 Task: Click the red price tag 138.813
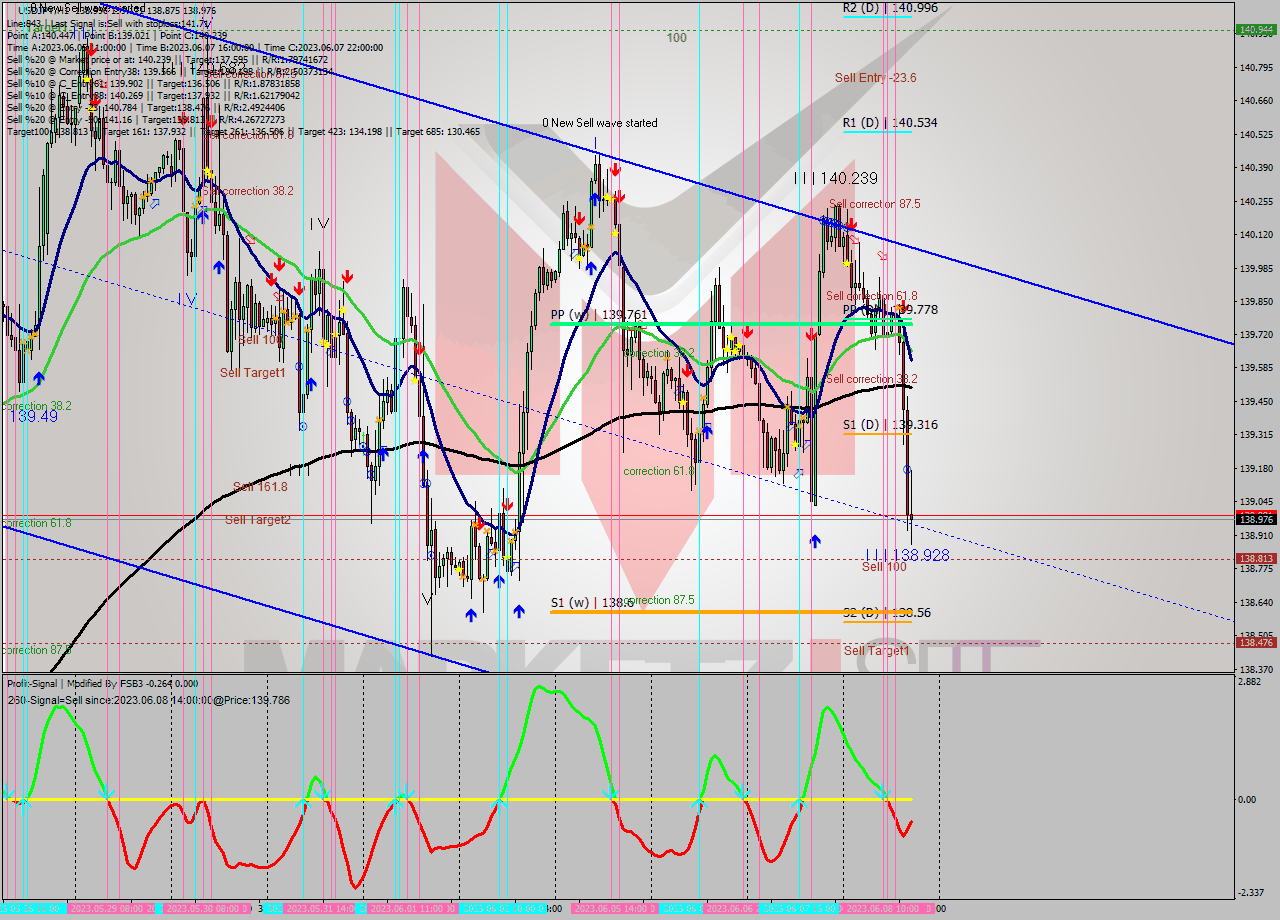1257,558
